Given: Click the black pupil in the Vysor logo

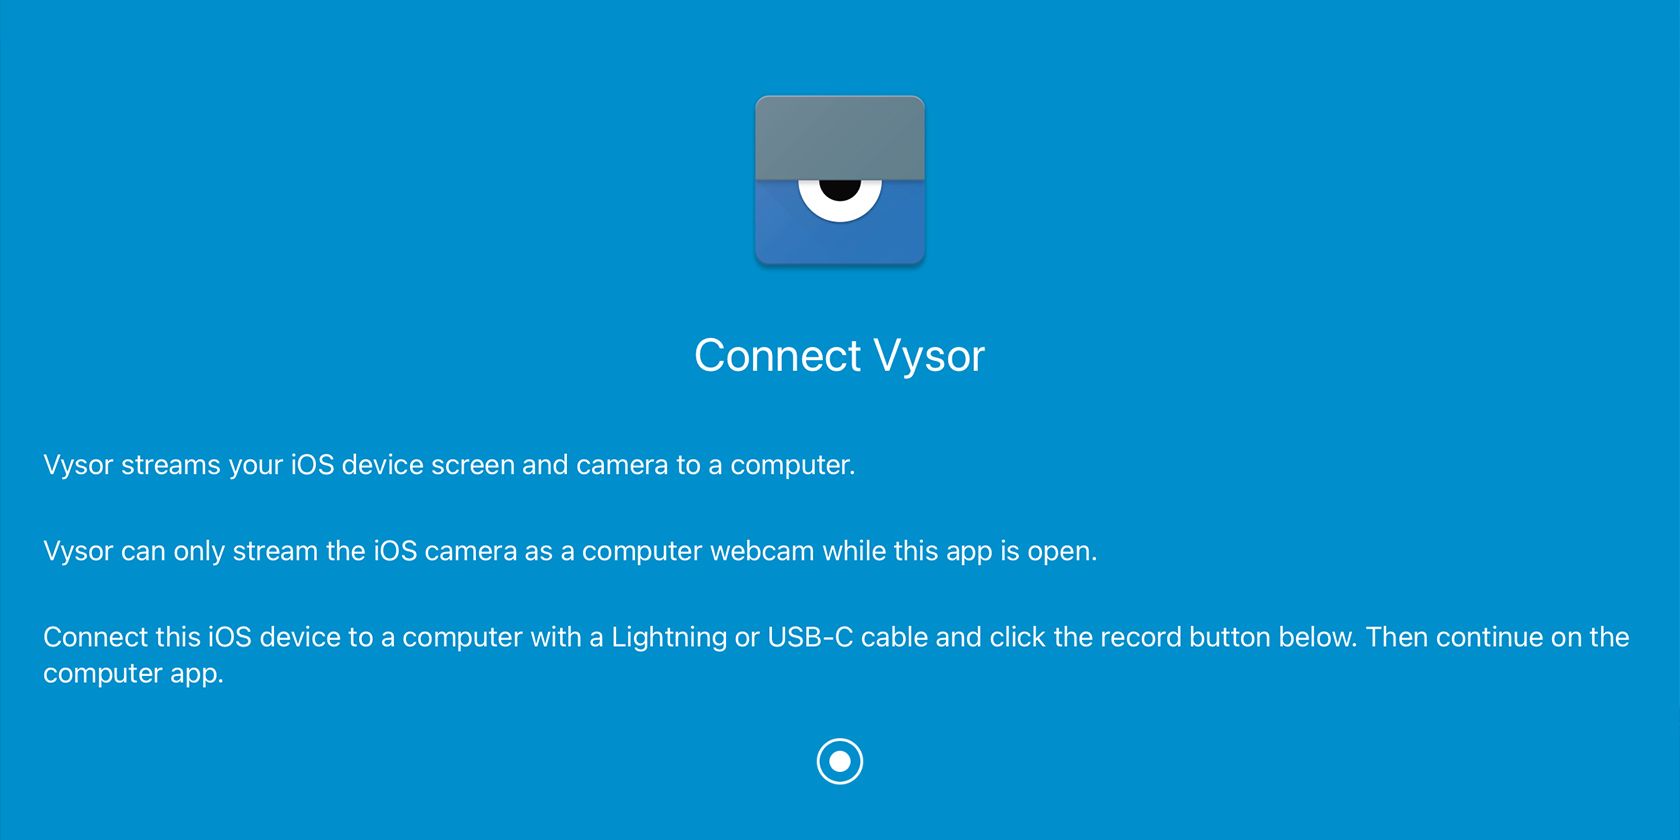Looking at the screenshot, I should click(840, 188).
